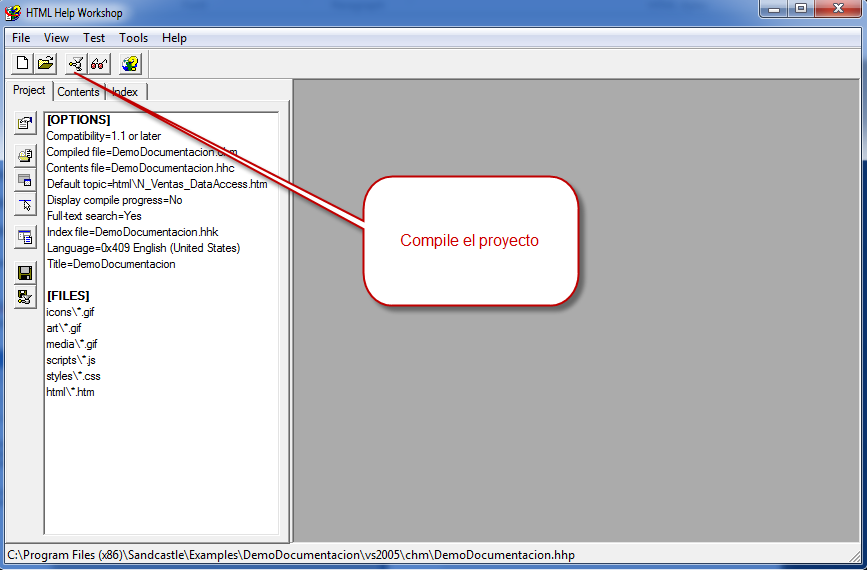
Task: Open the HTML Help globe icon
Action: tap(130, 64)
